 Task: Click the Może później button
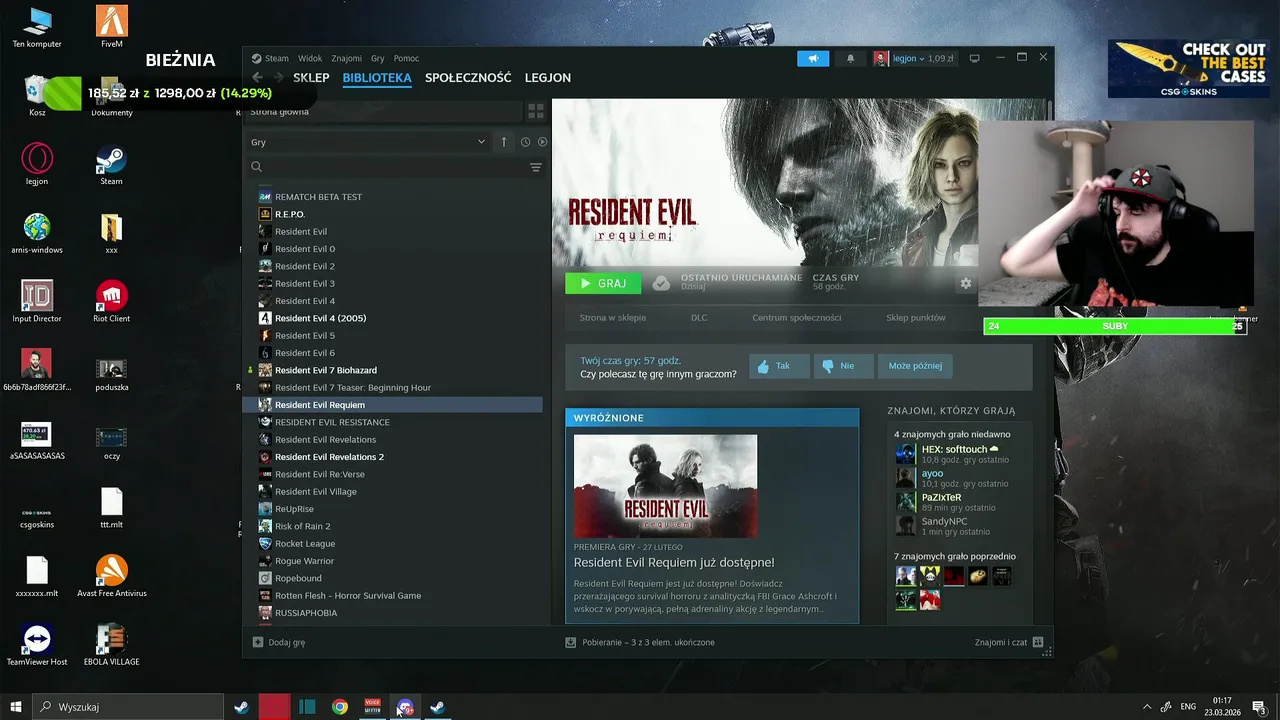(915, 366)
